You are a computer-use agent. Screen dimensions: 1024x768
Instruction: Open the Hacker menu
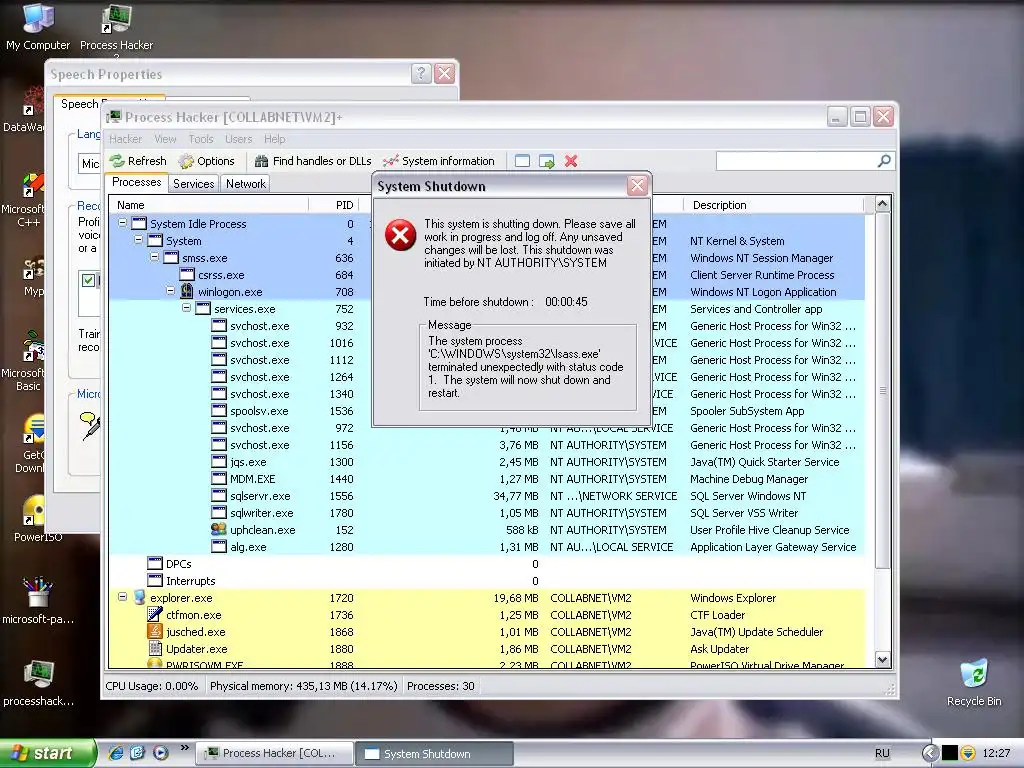pos(125,139)
